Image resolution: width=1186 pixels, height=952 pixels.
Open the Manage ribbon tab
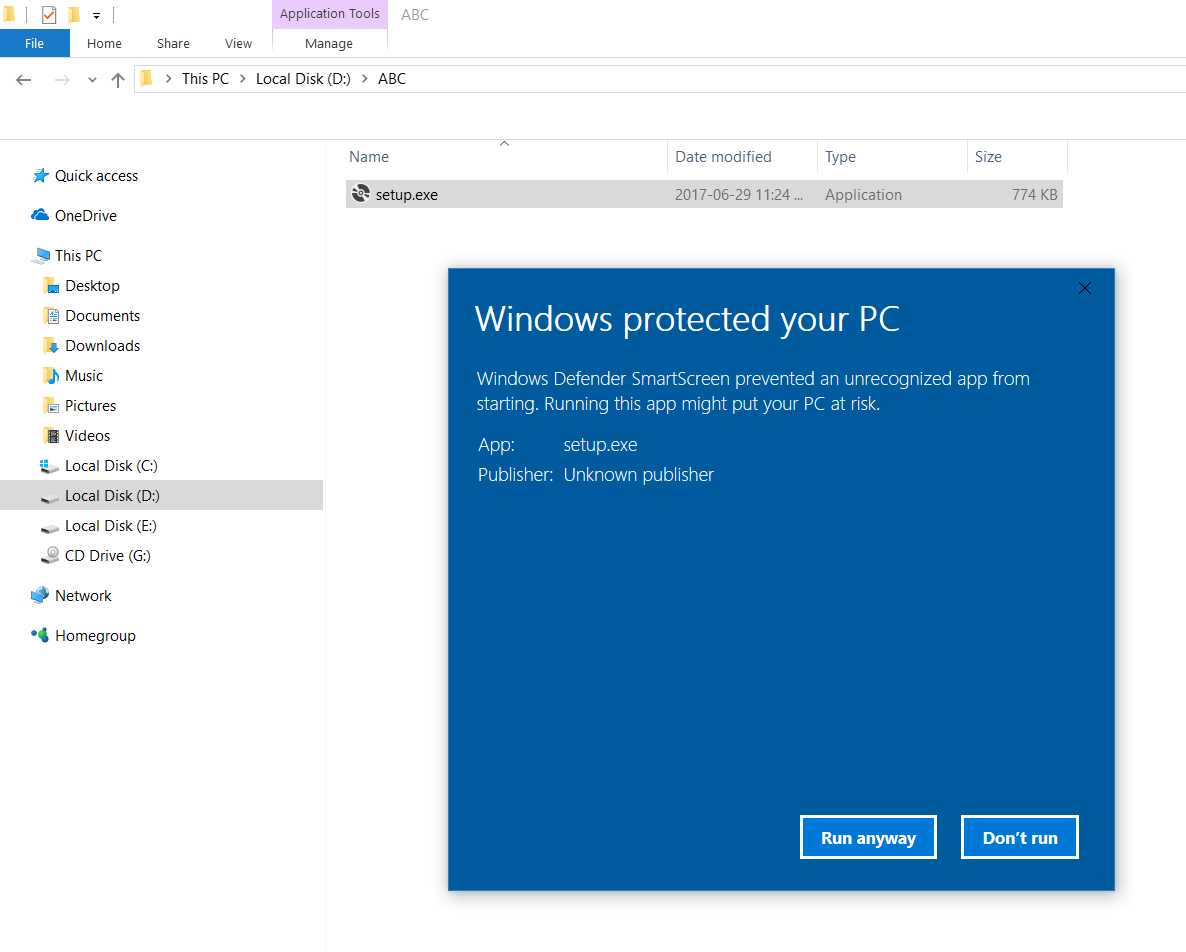click(329, 43)
